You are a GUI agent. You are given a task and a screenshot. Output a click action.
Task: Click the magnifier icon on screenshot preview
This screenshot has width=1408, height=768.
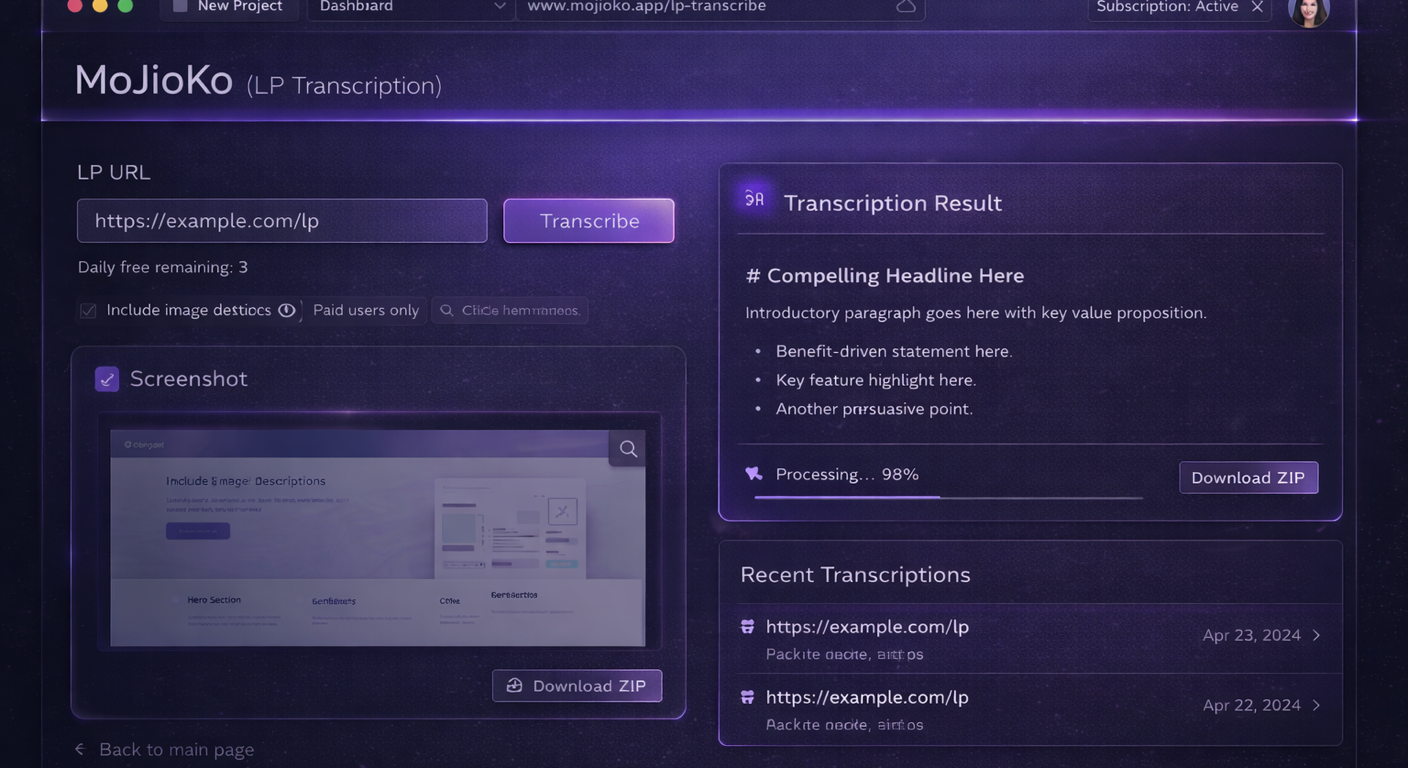click(628, 449)
